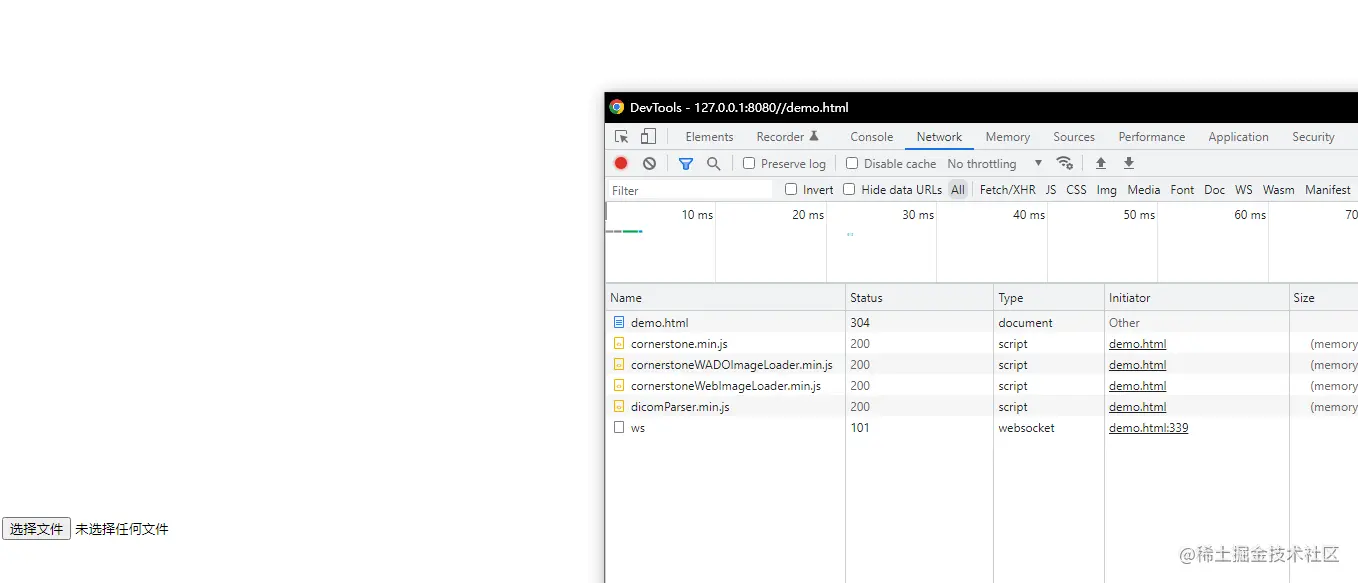Filter requests by WS

click(1243, 189)
